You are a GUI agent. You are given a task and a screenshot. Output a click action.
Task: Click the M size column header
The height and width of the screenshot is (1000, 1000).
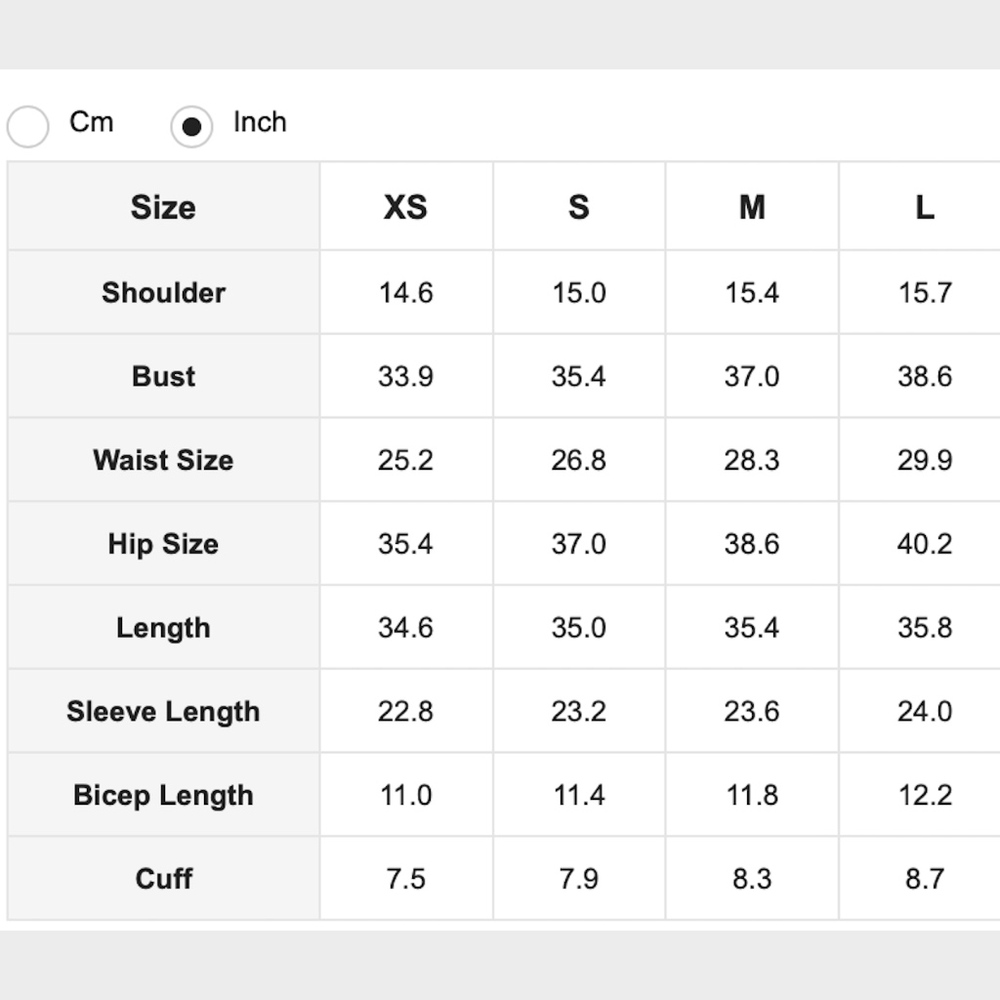coord(752,207)
